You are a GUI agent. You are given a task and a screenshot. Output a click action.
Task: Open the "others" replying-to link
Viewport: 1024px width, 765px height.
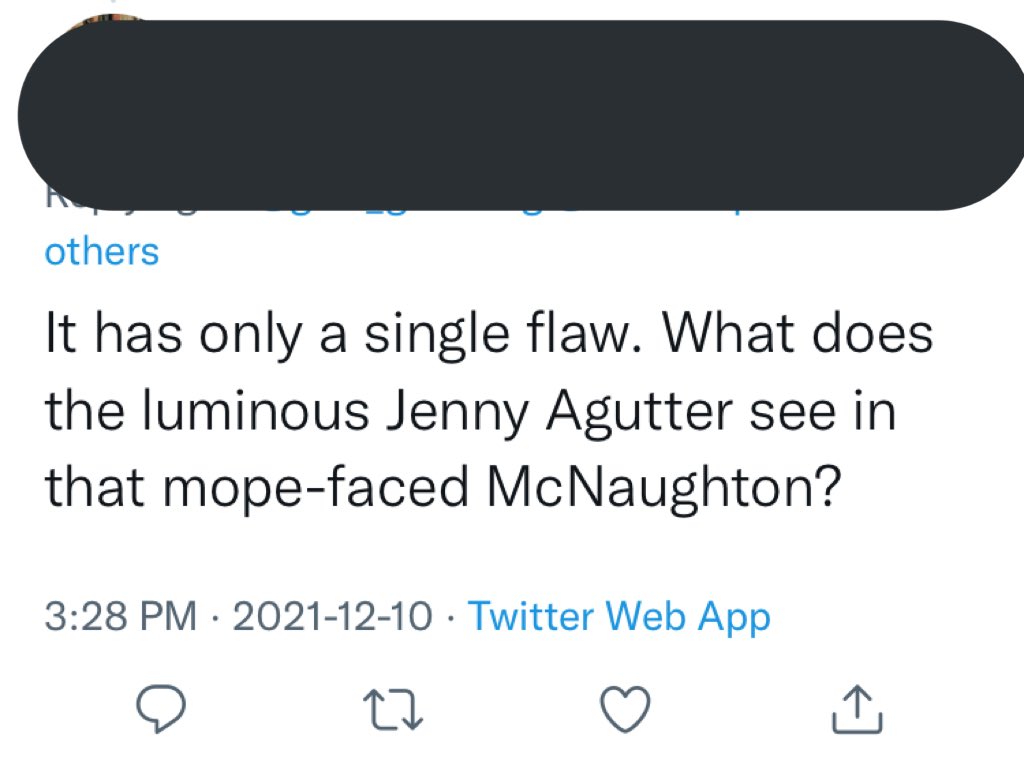101,251
